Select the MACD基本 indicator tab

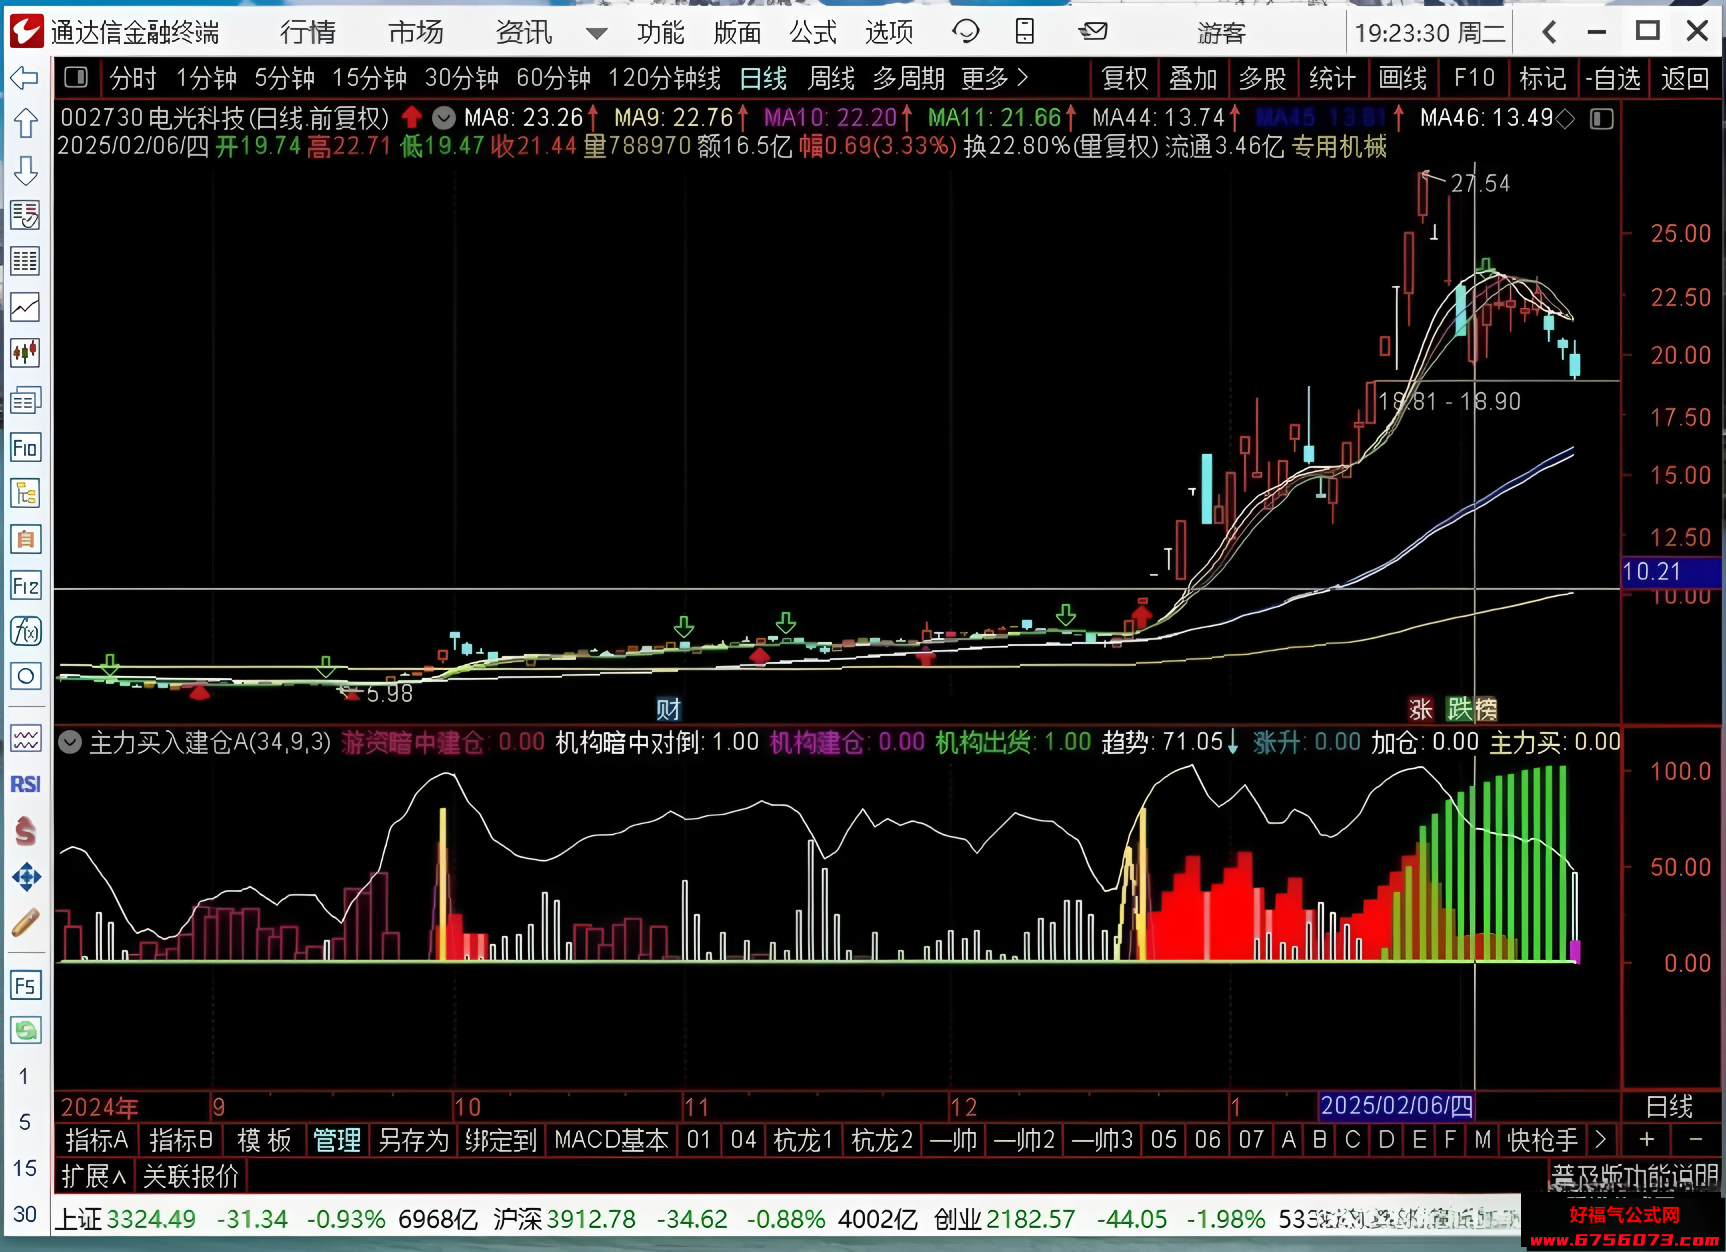click(x=611, y=1140)
